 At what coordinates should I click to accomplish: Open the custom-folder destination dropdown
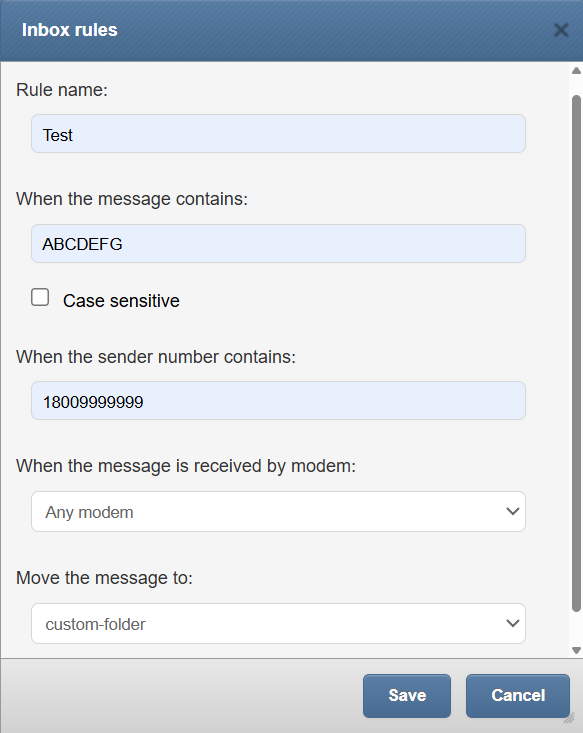click(278, 624)
